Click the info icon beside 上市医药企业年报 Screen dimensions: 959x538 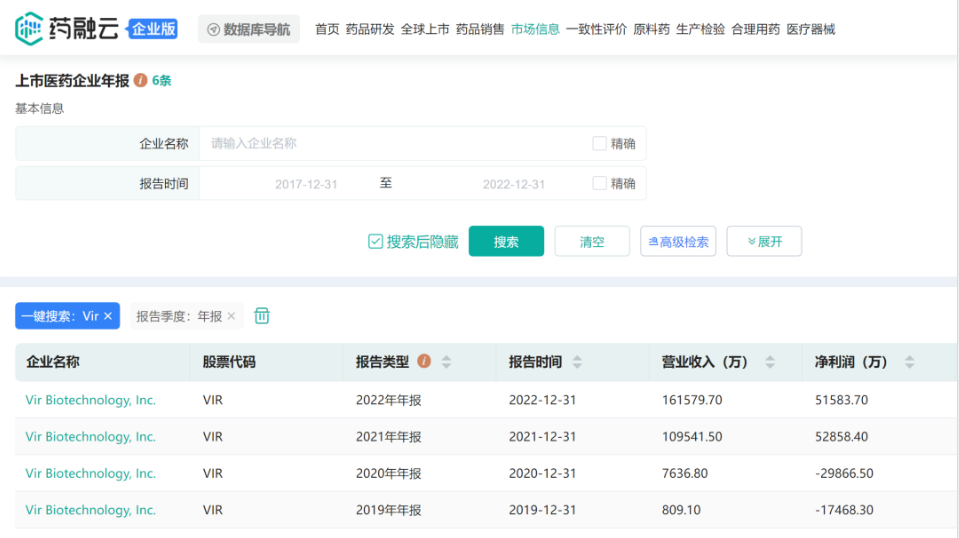tap(141, 81)
